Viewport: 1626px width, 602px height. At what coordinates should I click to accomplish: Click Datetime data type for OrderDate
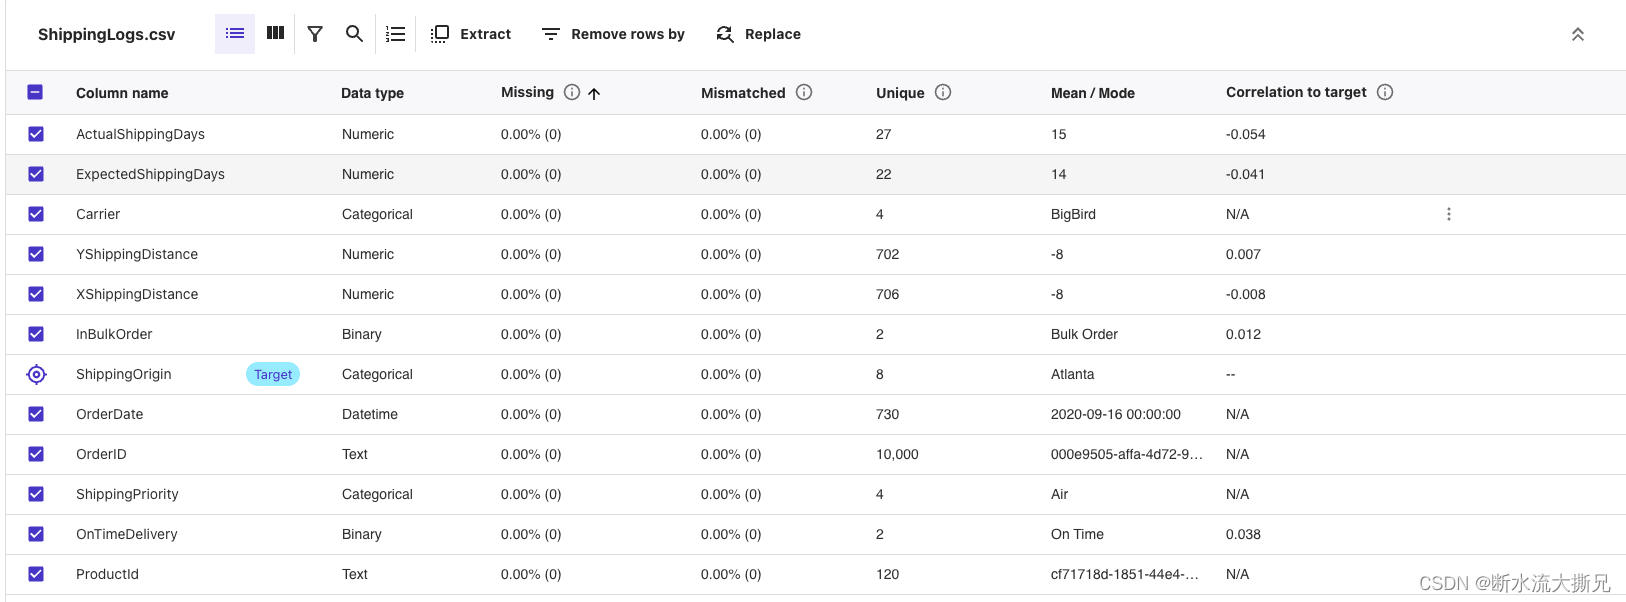click(x=370, y=414)
